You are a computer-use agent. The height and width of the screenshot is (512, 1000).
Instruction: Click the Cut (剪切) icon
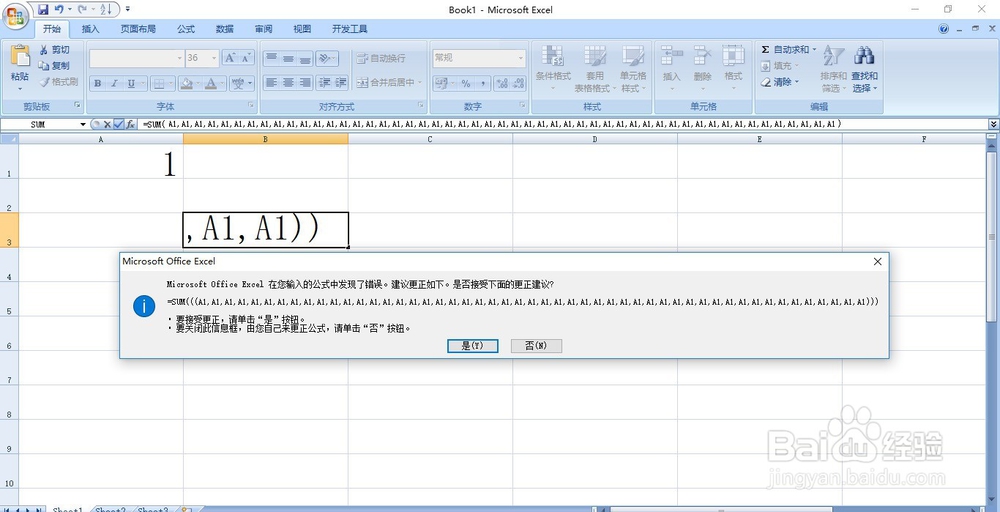44,50
